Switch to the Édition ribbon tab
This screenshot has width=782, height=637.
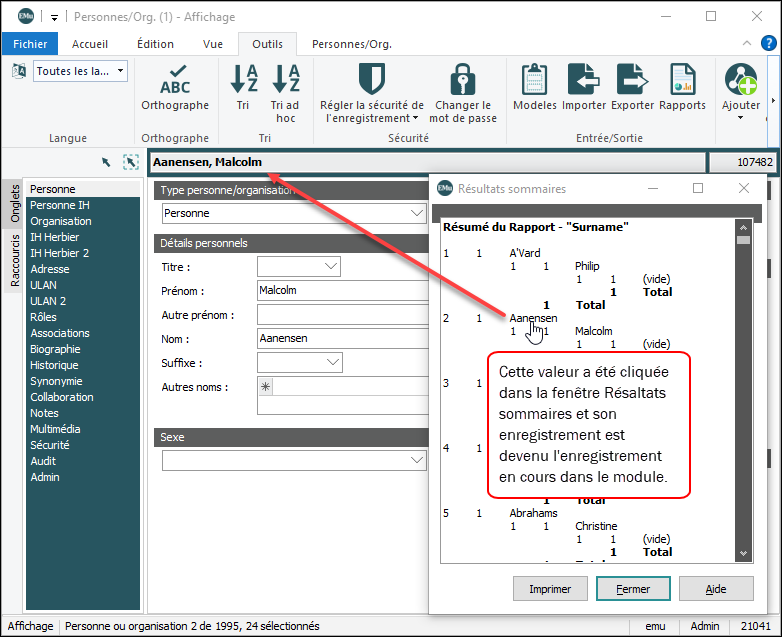[155, 44]
